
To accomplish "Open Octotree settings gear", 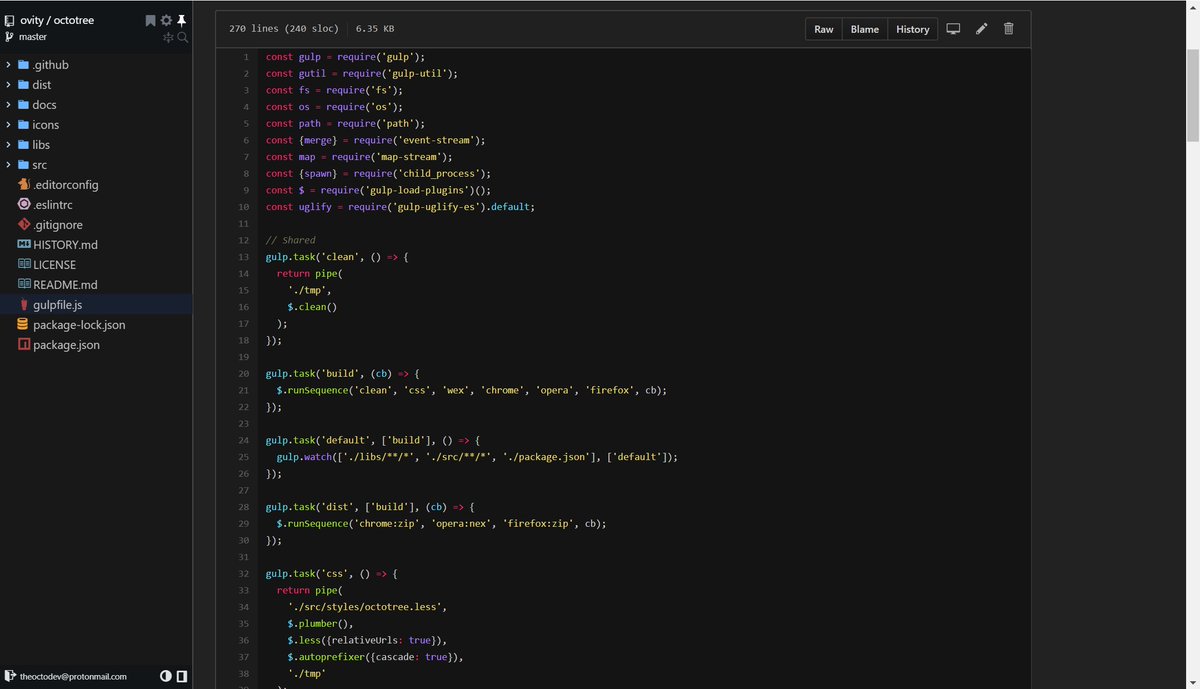I will [x=166, y=20].
